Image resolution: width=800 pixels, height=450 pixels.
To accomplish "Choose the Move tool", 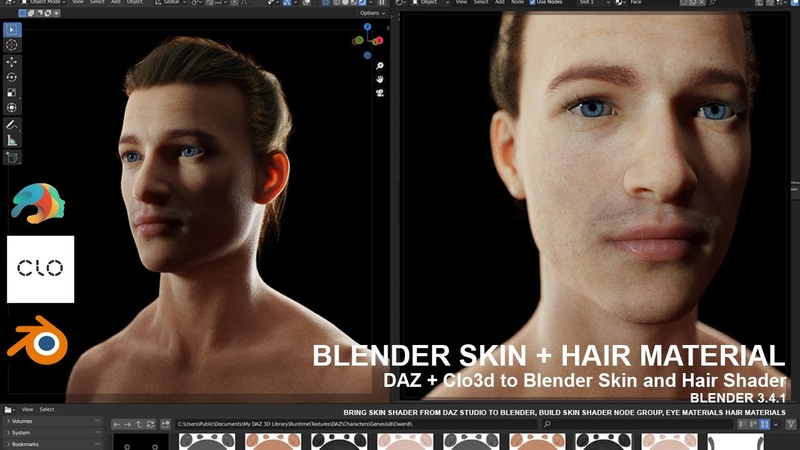I will [x=12, y=62].
